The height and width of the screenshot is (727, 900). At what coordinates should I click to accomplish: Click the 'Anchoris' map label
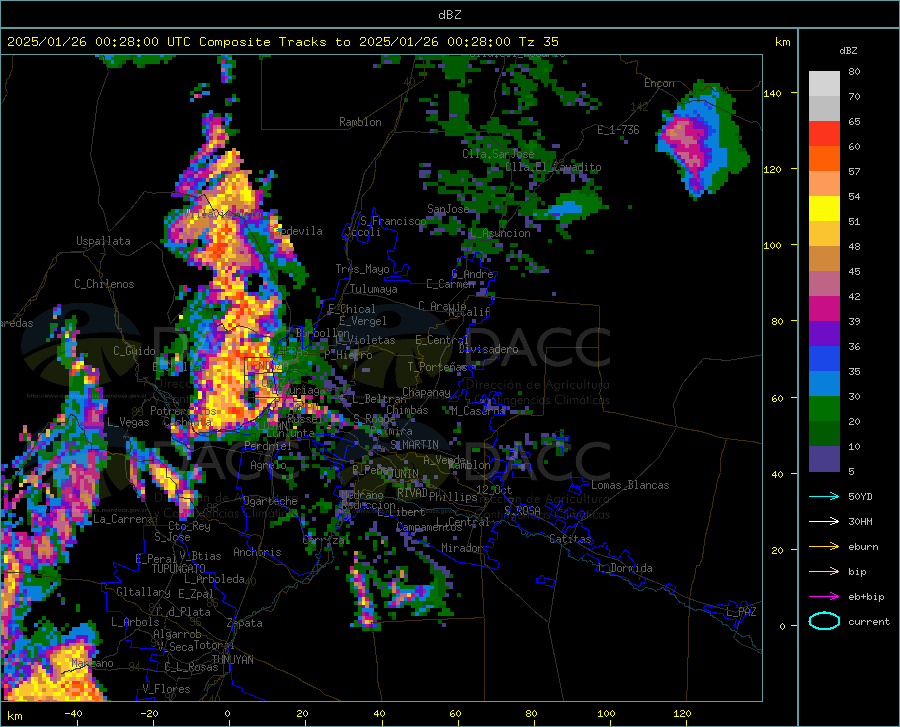click(x=257, y=552)
